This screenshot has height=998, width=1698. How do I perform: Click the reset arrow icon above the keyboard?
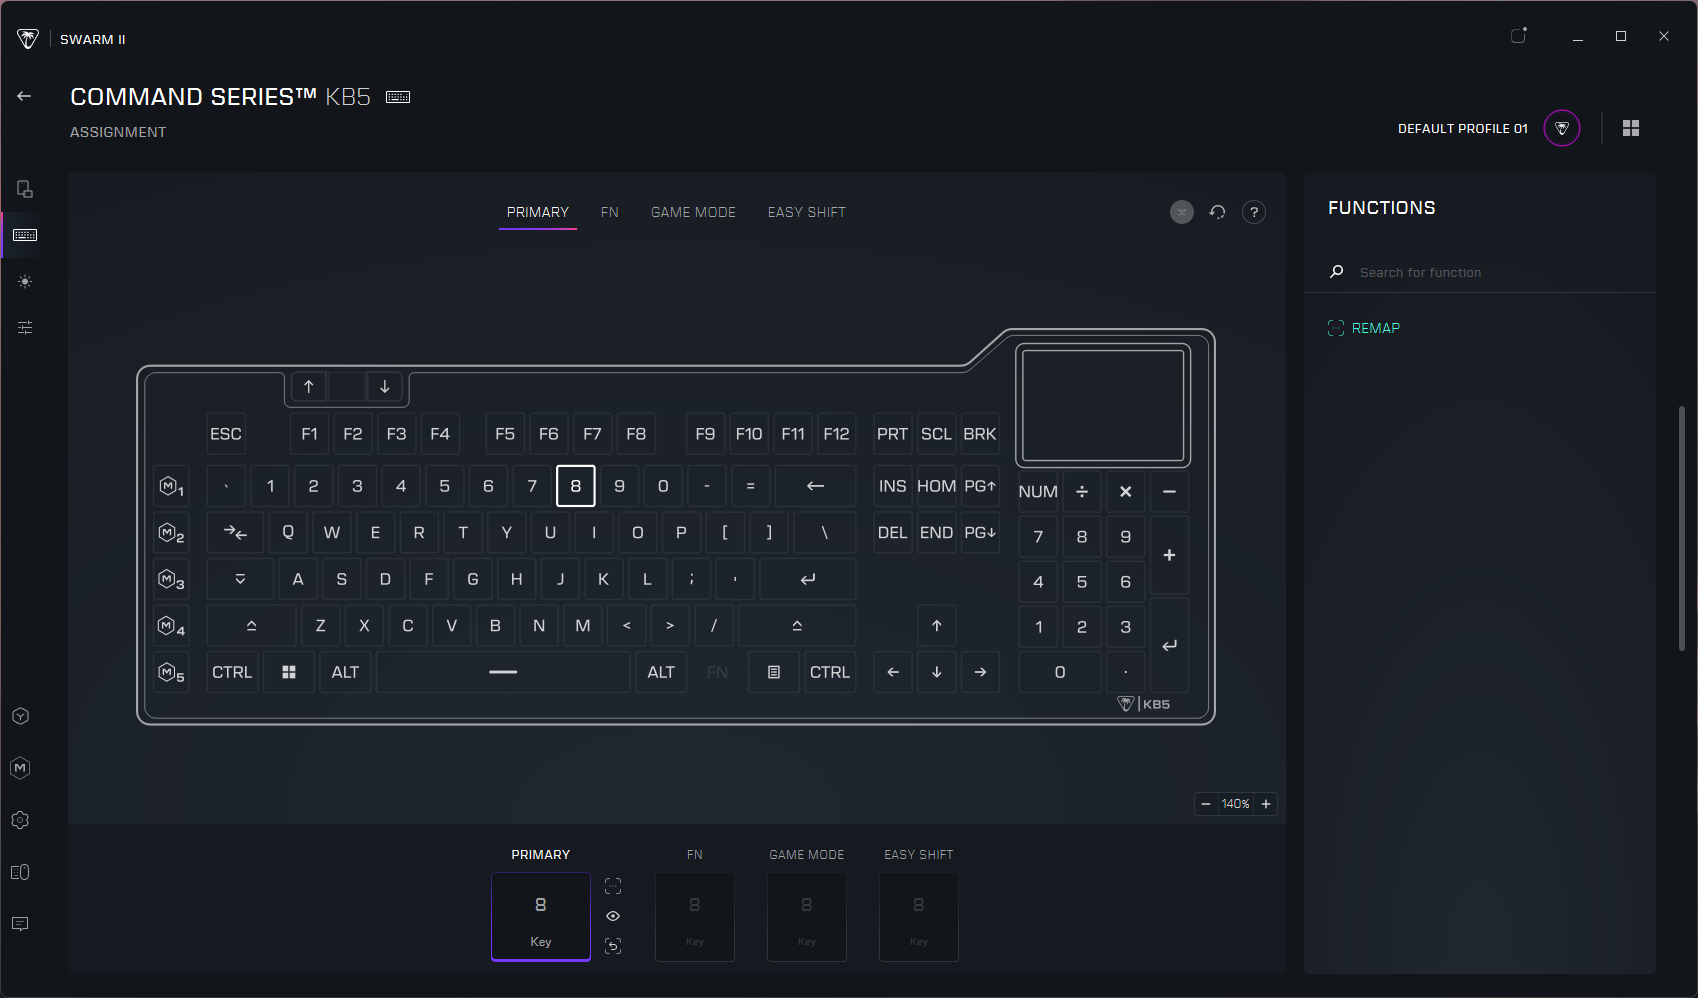[1217, 212]
